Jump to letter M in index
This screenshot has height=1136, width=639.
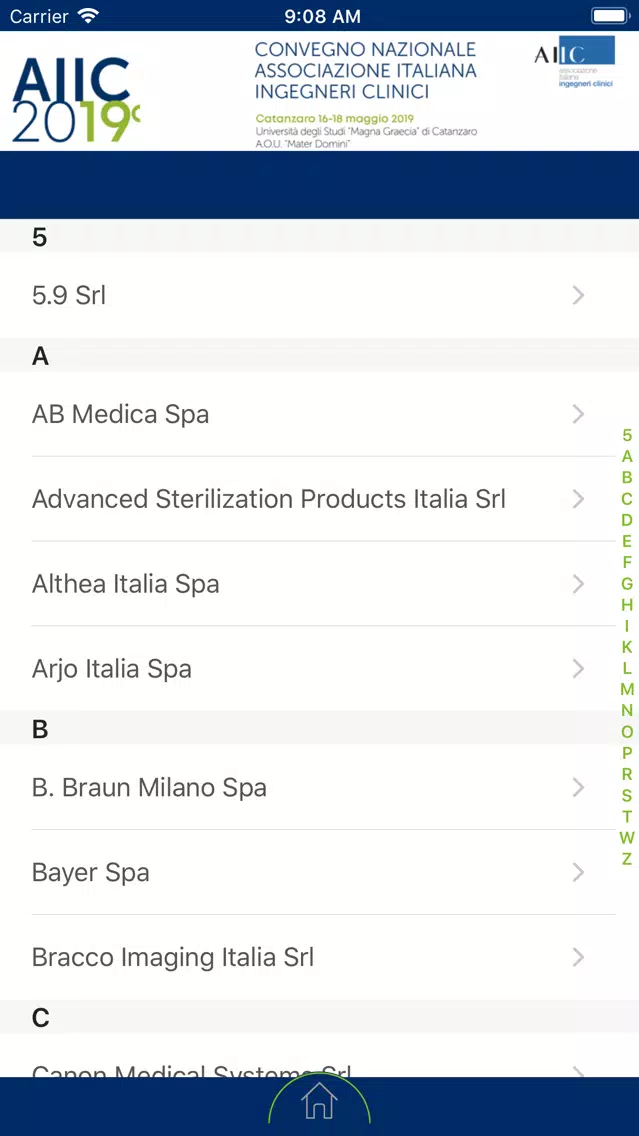point(627,689)
